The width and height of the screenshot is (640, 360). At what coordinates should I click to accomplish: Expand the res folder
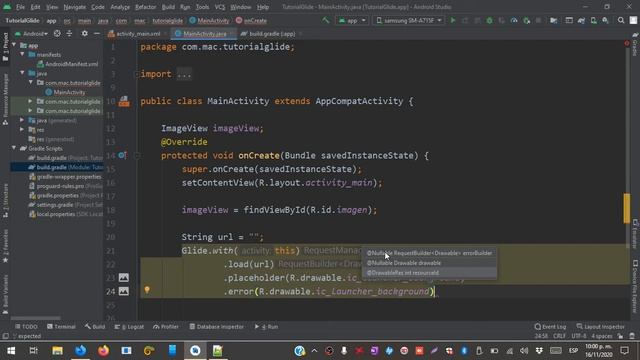point(22,129)
